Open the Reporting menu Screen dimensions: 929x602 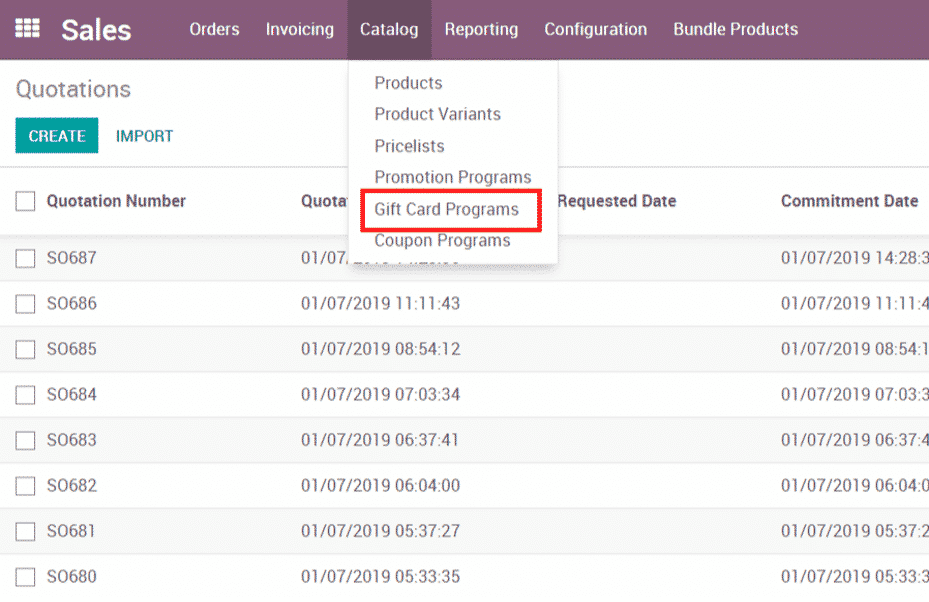point(481,30)
